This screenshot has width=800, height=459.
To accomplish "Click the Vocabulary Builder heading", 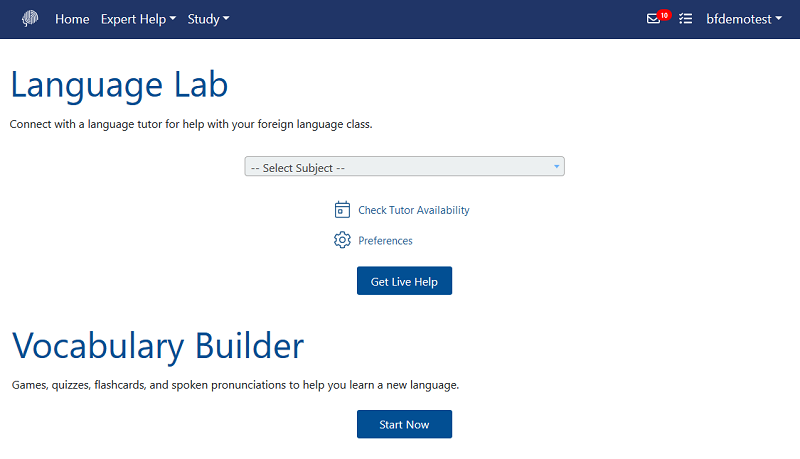I will (157, 346).
